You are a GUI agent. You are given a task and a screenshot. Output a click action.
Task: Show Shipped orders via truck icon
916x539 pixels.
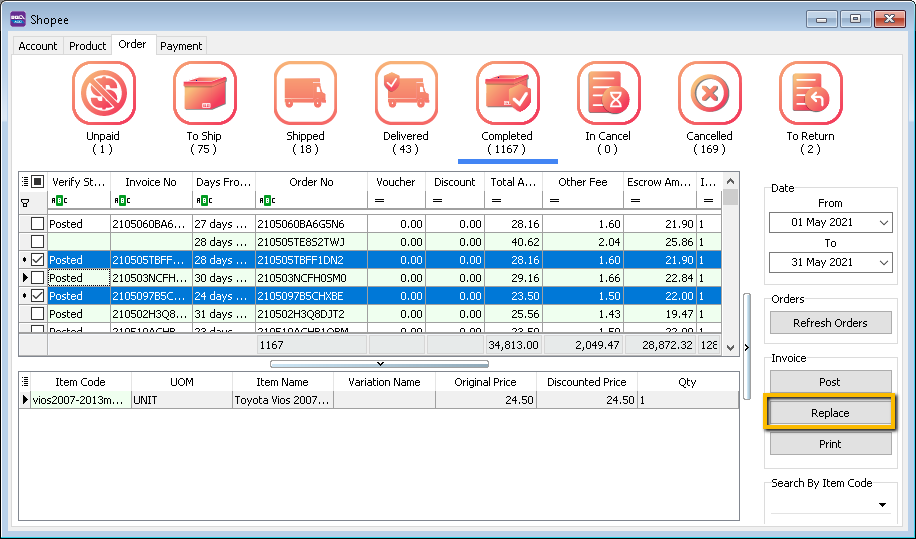[x=305, y=94]
